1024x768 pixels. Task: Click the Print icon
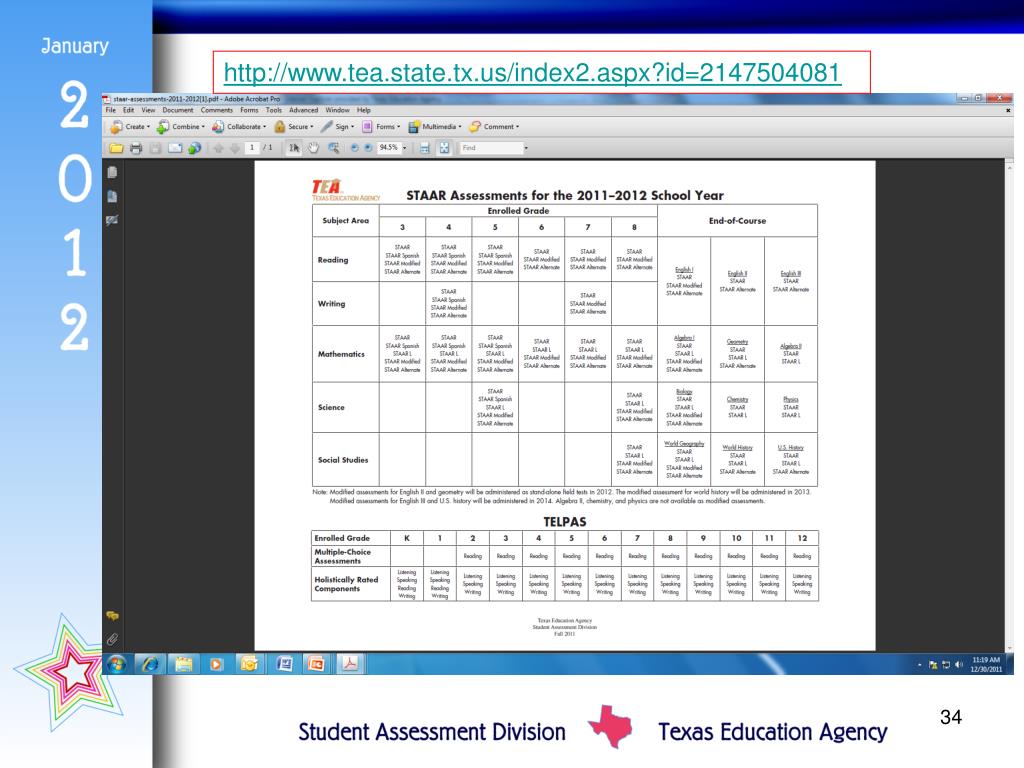136,148
